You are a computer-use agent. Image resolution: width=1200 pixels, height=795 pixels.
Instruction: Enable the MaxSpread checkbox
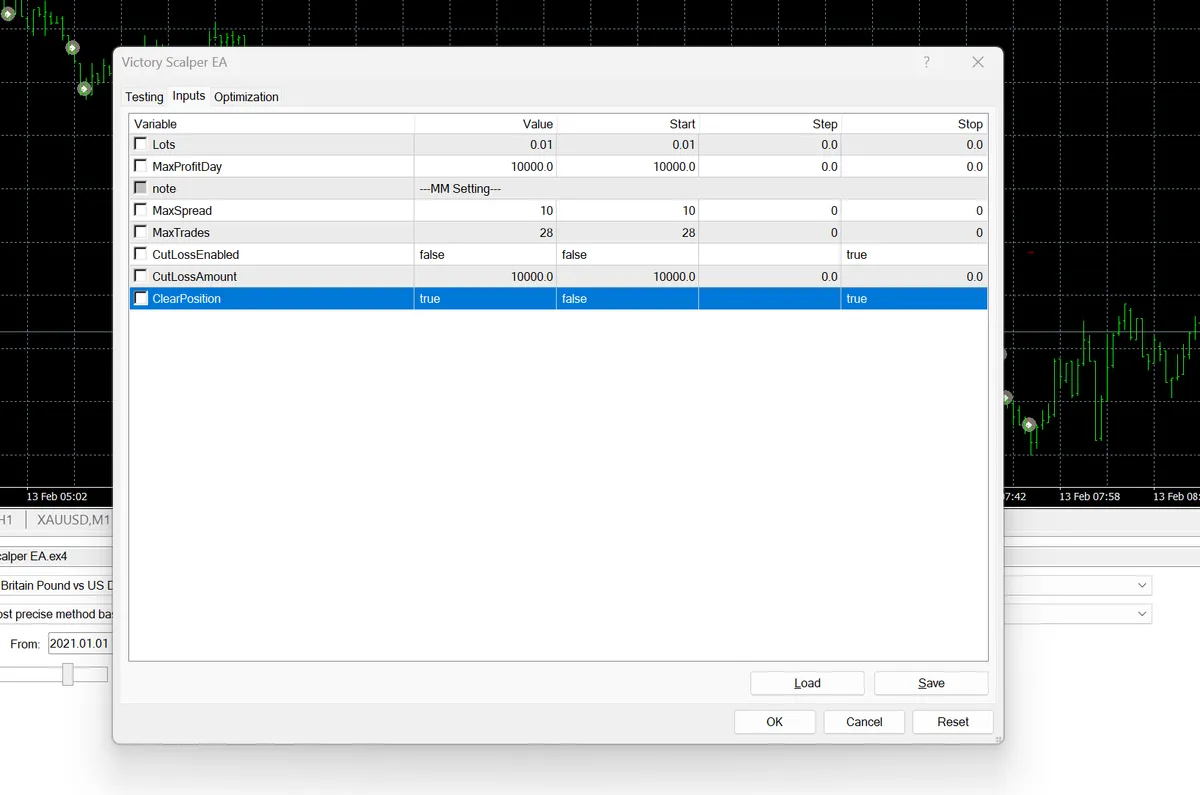[140, 210]
